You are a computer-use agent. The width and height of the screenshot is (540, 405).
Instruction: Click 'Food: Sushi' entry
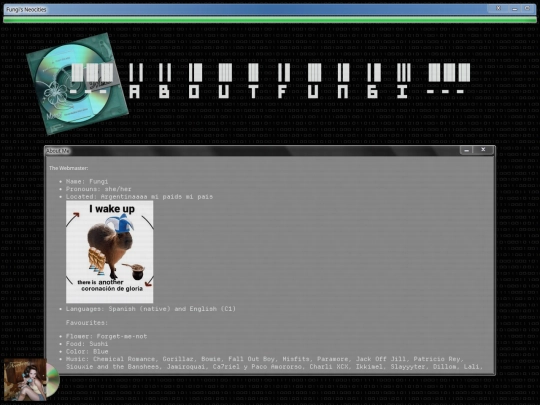pos(87,344)
